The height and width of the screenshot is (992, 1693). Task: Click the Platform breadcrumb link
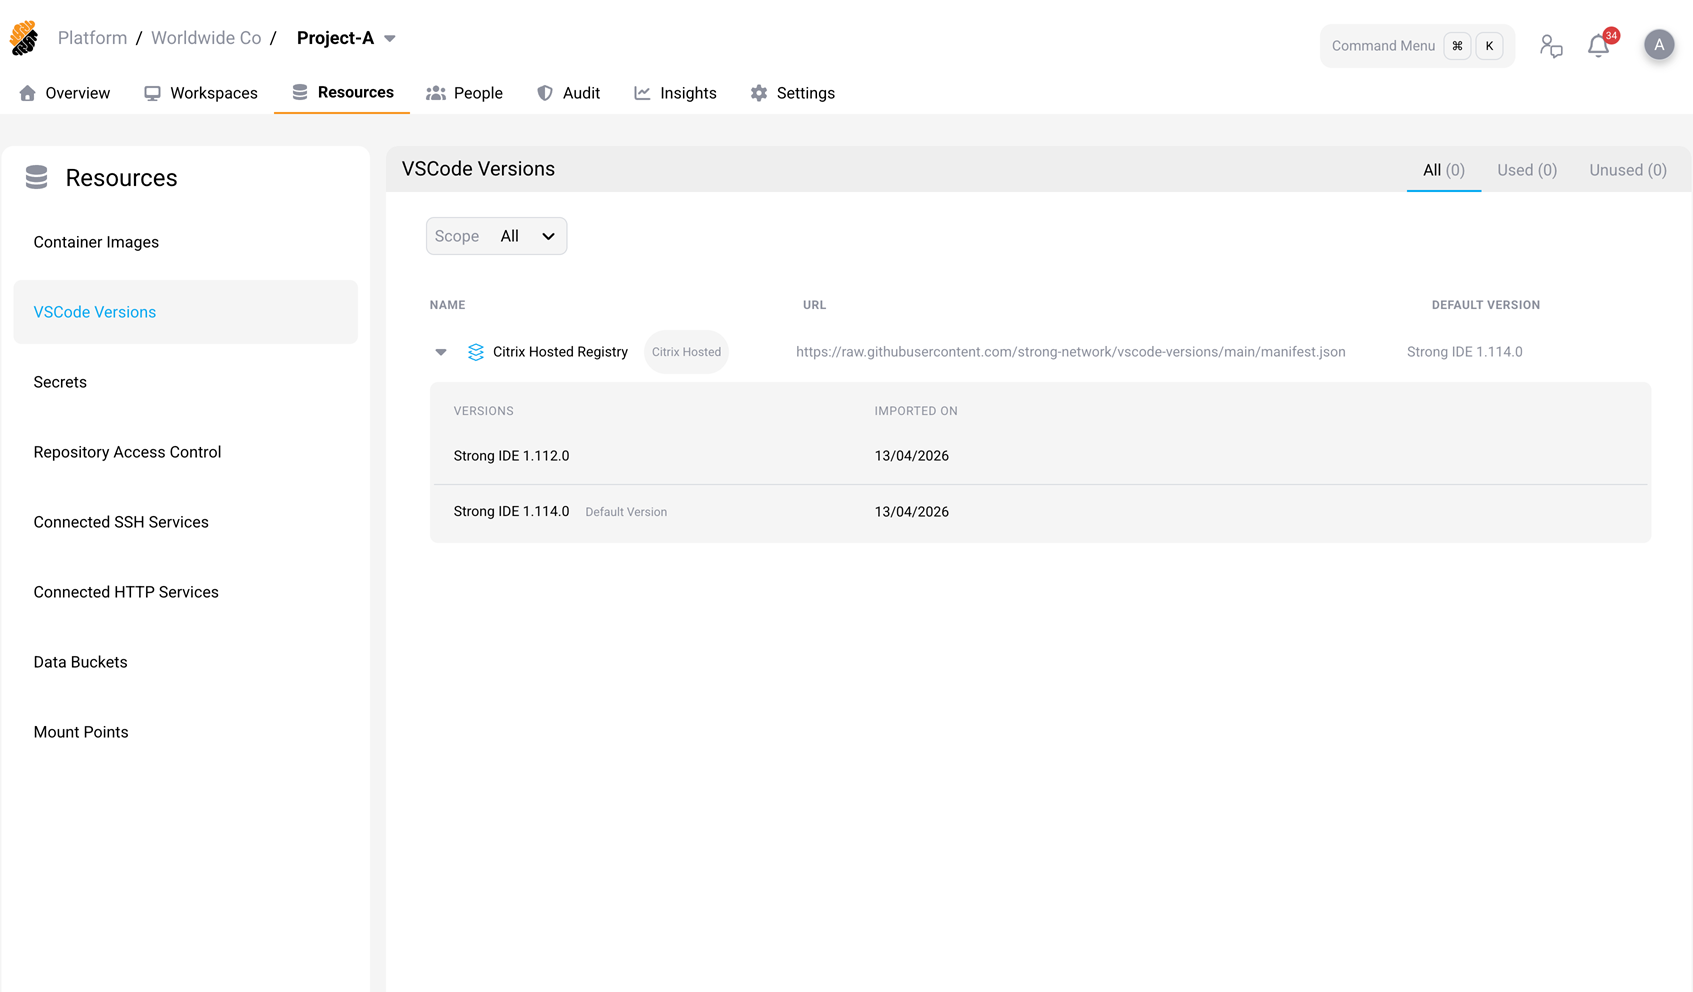pos(92,38)
